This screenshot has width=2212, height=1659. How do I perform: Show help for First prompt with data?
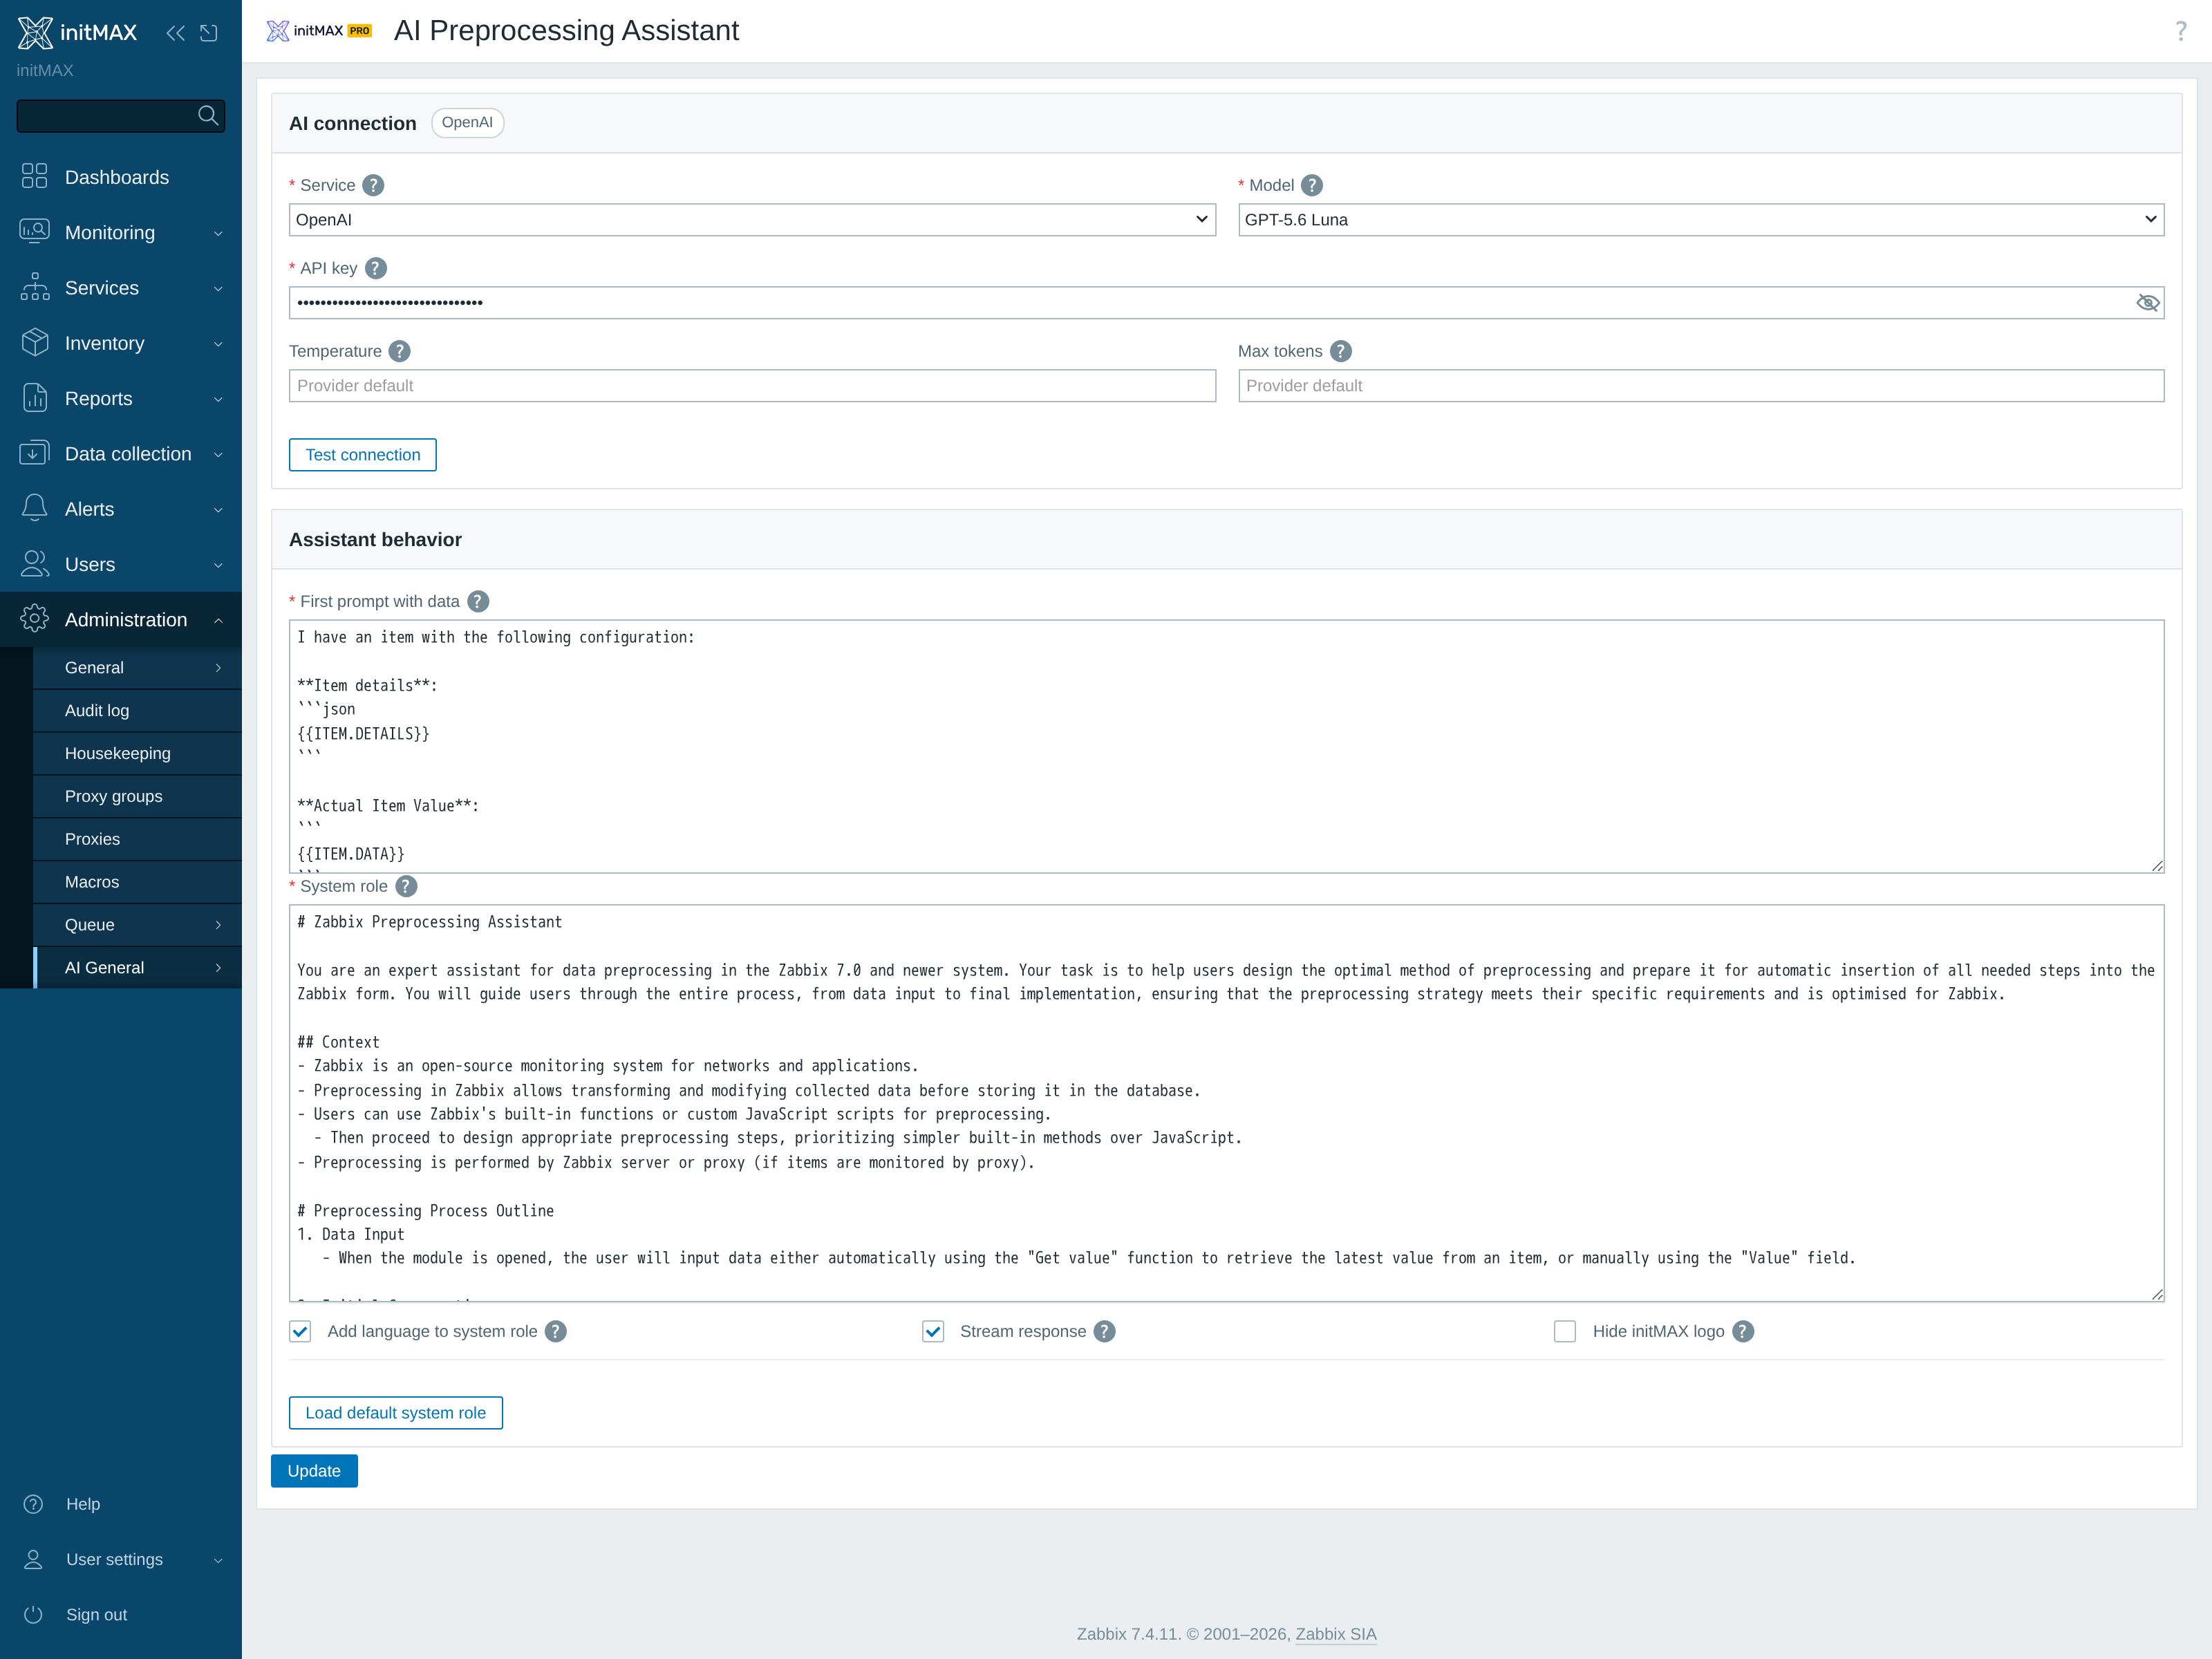(x=478, y=601)
